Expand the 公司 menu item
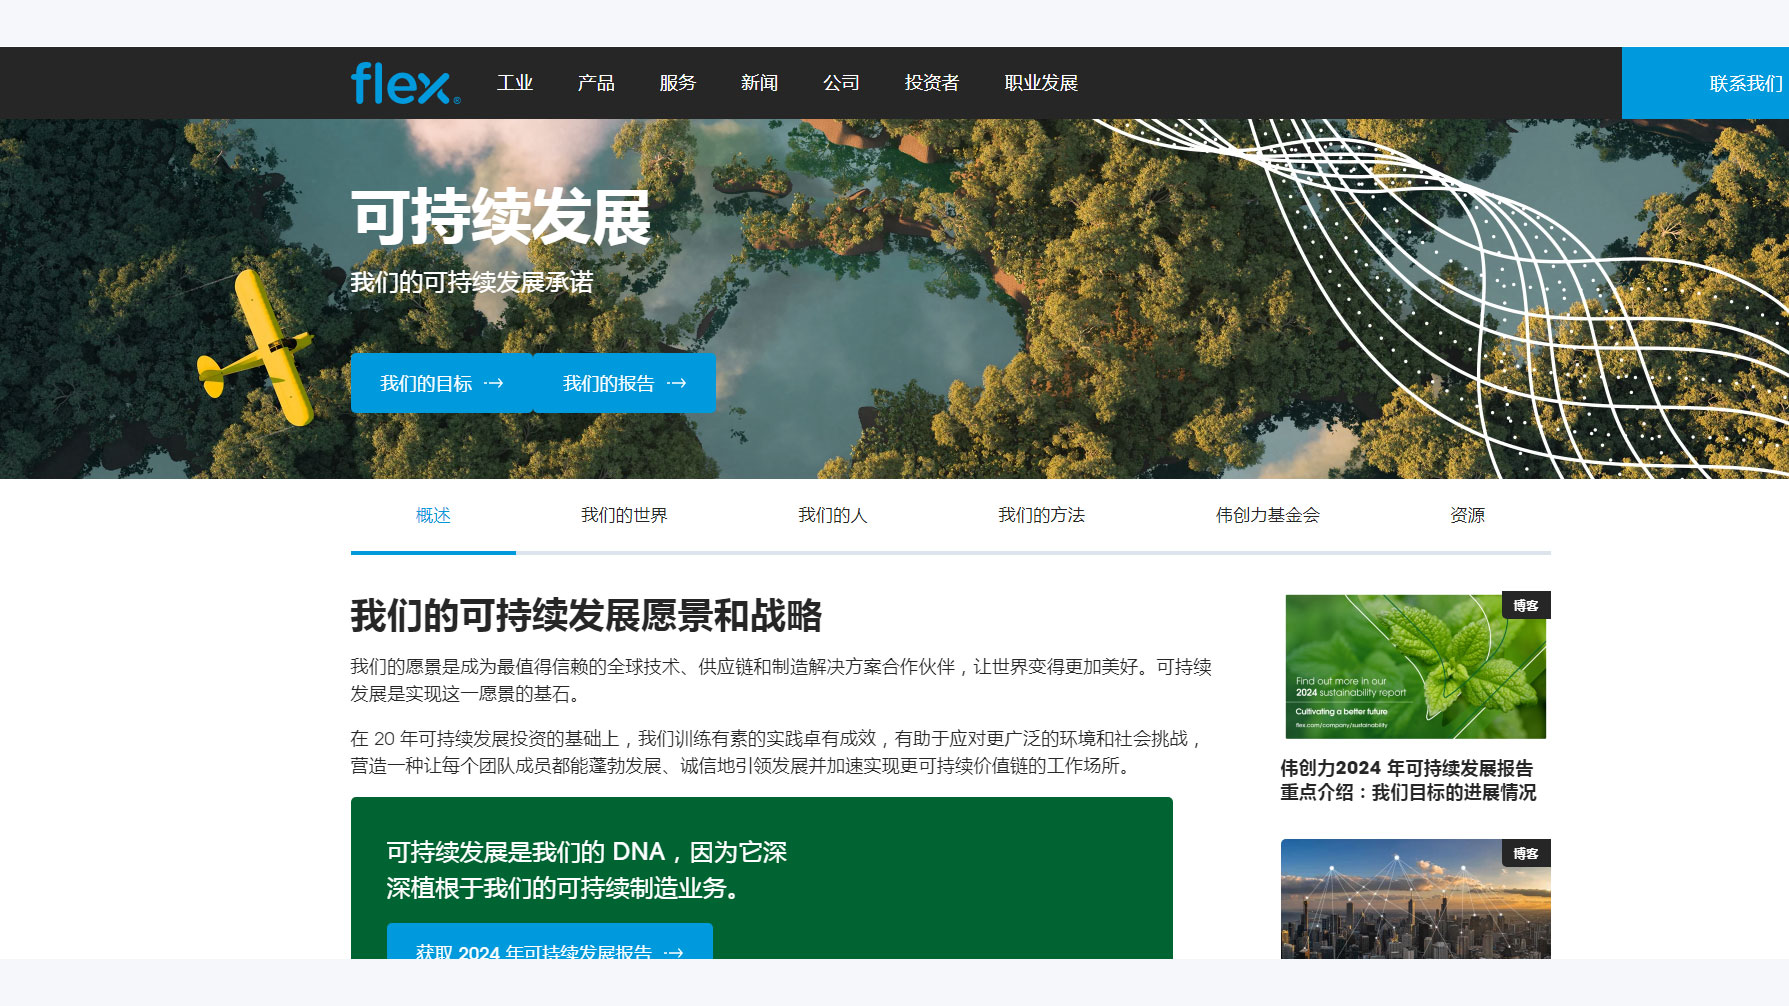 (841, 83)
